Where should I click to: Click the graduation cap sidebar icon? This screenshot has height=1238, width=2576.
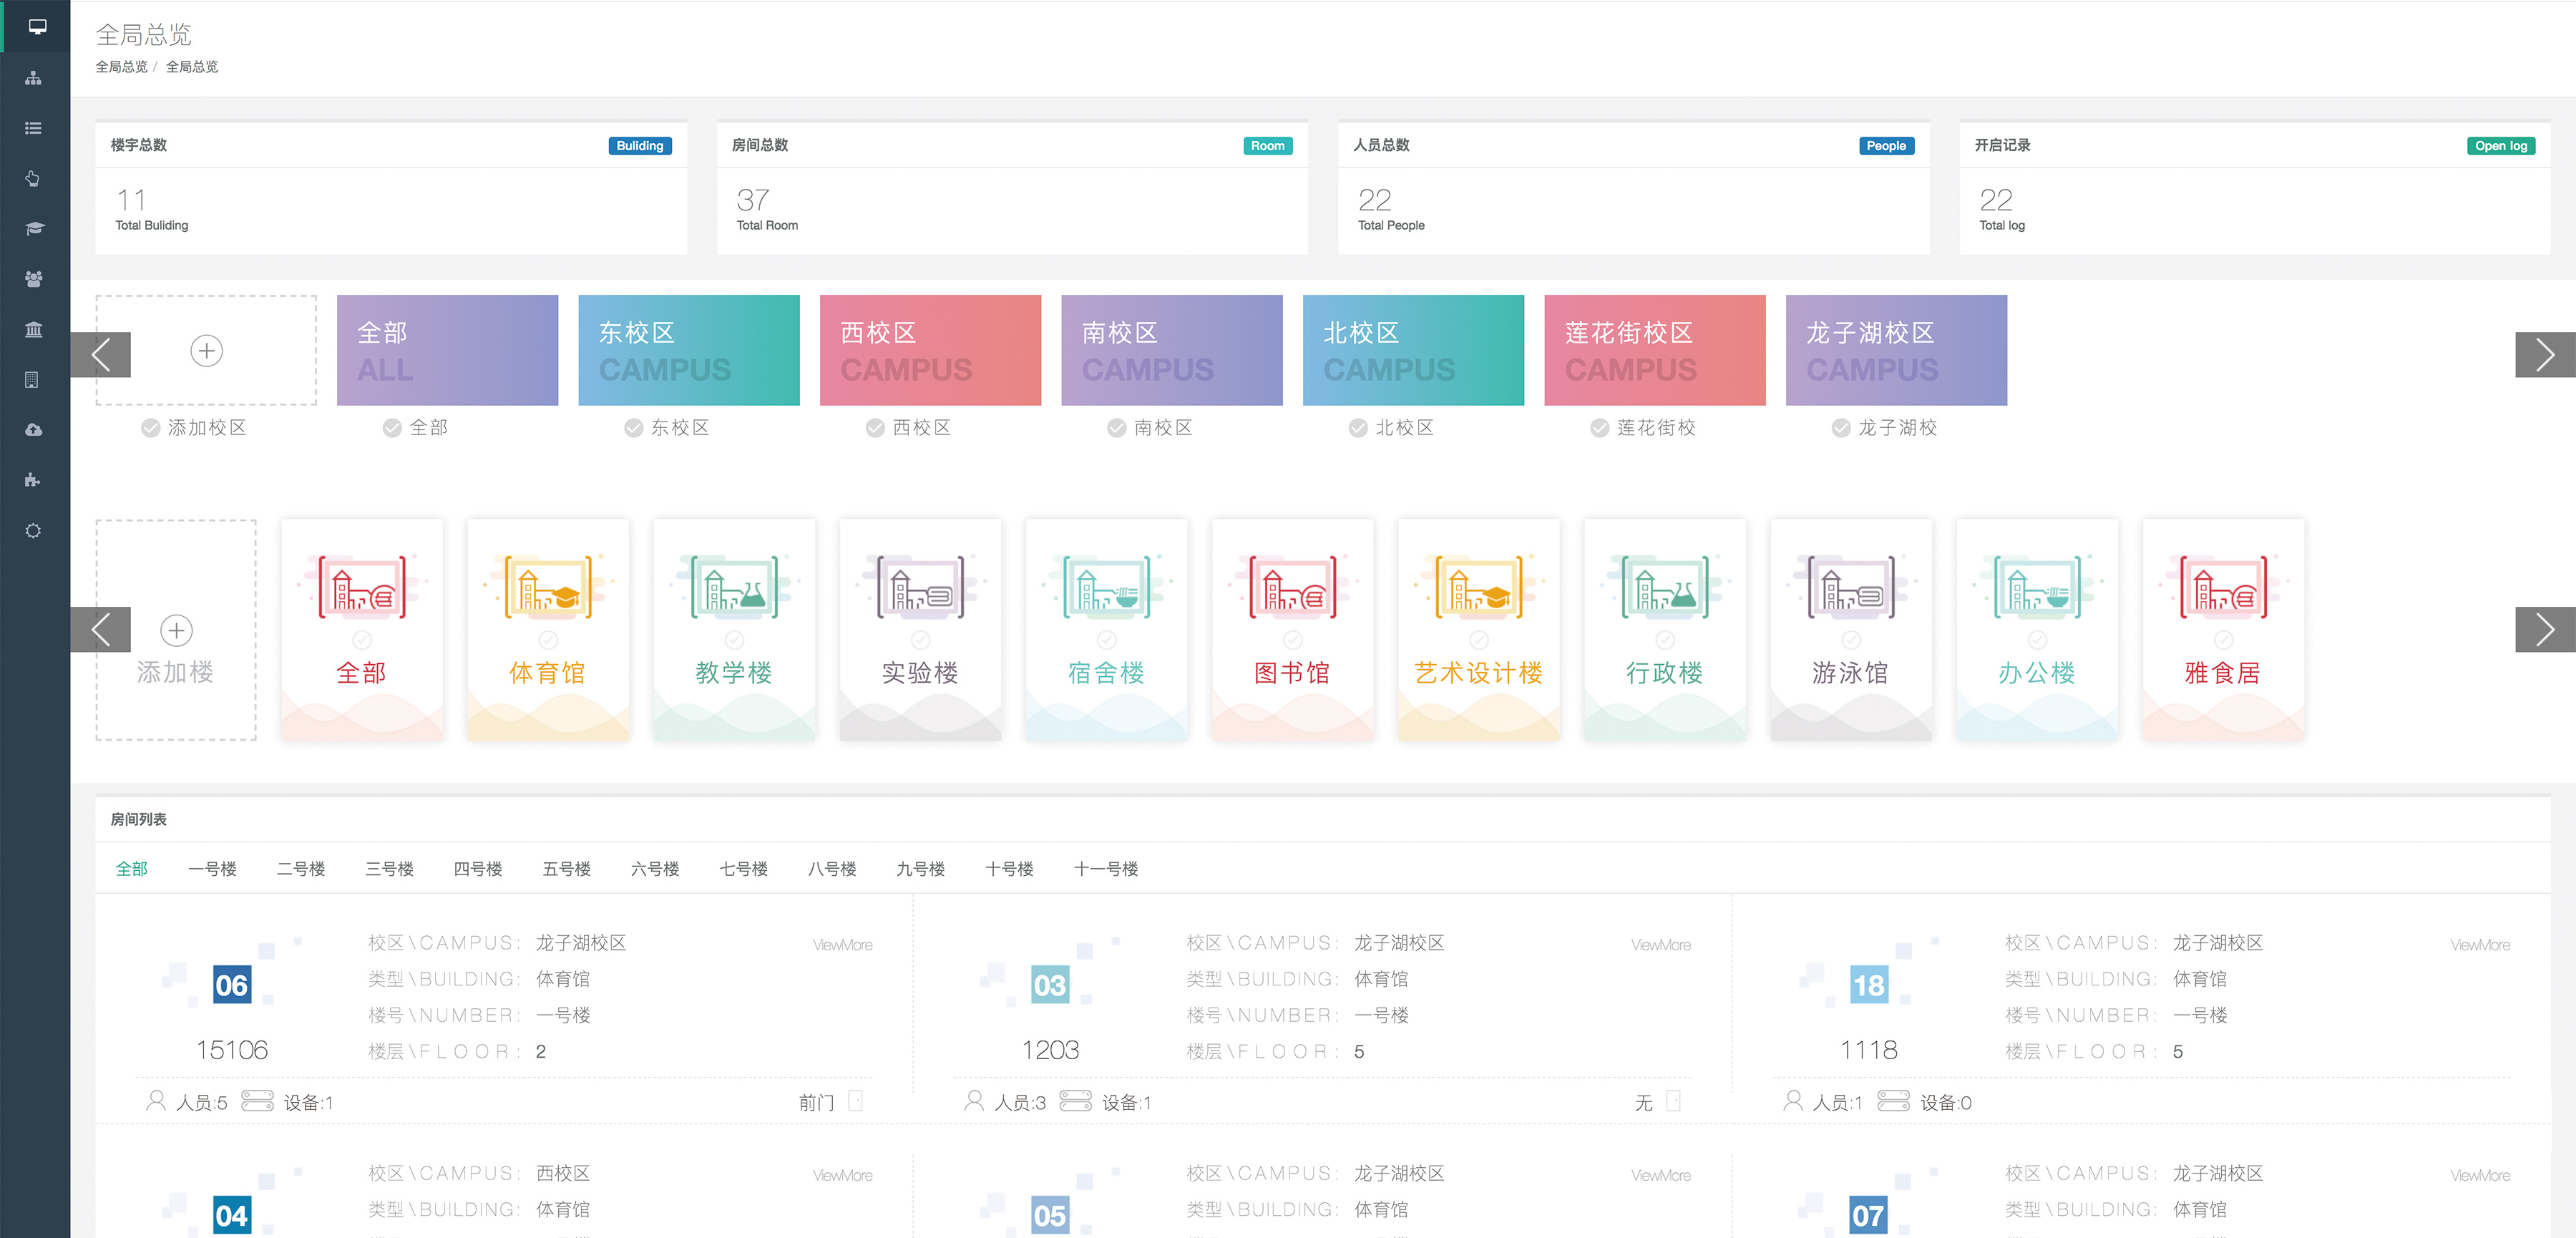pyautogui.click(x=34, y=228)
